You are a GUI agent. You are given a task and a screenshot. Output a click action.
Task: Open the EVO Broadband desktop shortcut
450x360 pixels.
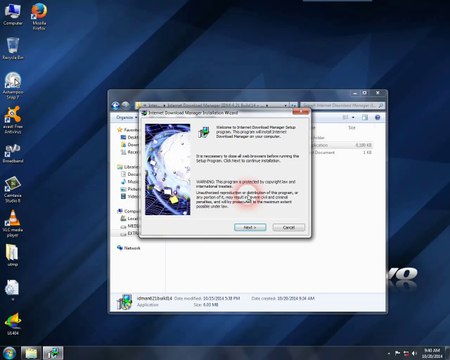coord(13,154)
